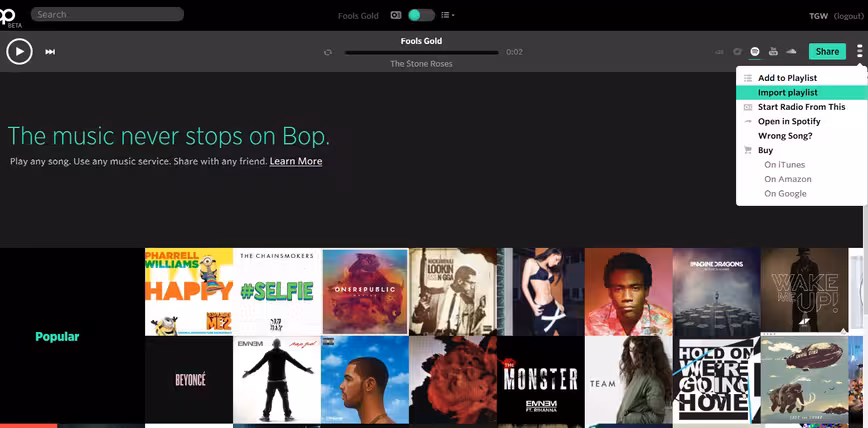Open the Learn More link
Image resolution: width=868 pixels, height=428 pixels.
coord(296,161)
